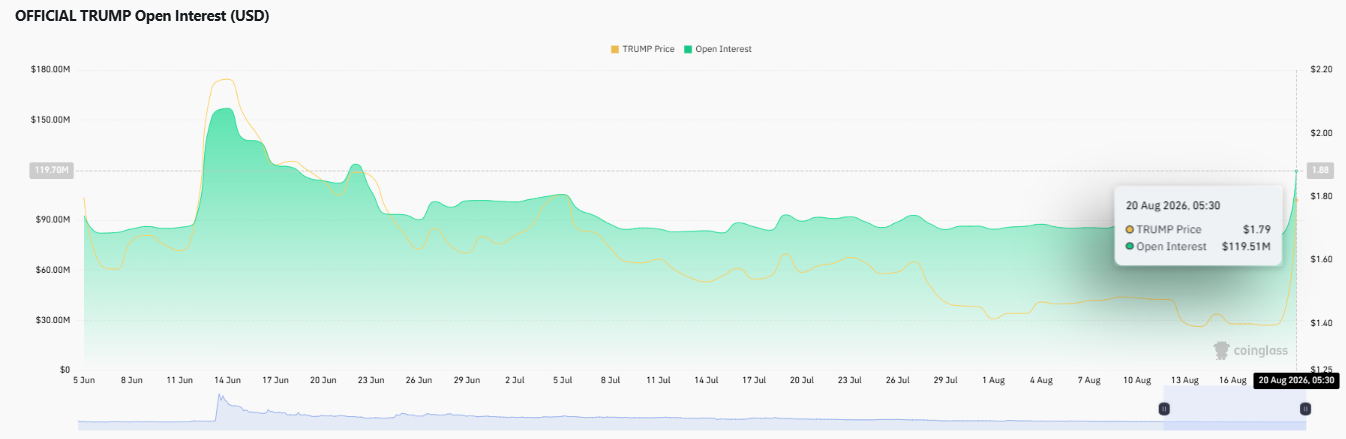Click the 11 Jul x-axis date label

(658, 380)
